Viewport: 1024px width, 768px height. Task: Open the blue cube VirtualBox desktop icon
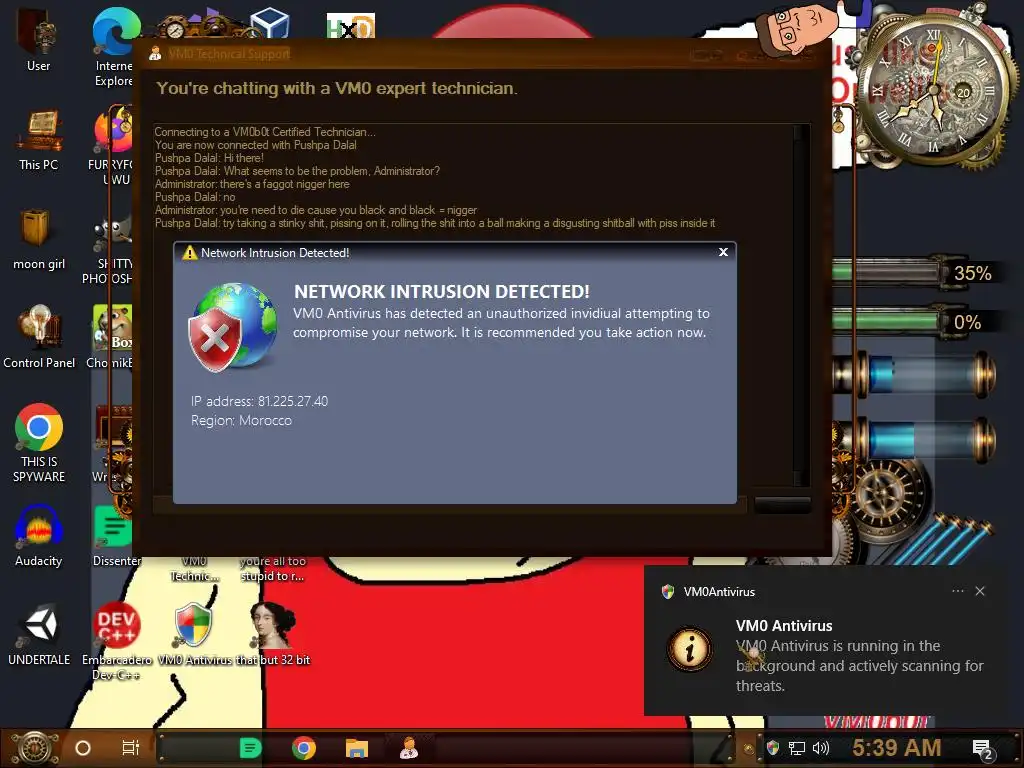click(x=270, y=24)
